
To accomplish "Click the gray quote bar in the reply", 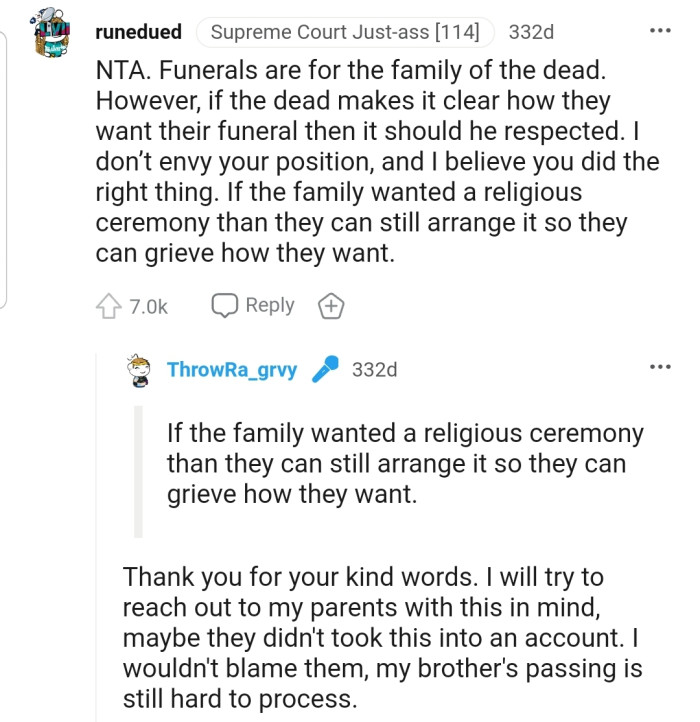I will [138, 471].
